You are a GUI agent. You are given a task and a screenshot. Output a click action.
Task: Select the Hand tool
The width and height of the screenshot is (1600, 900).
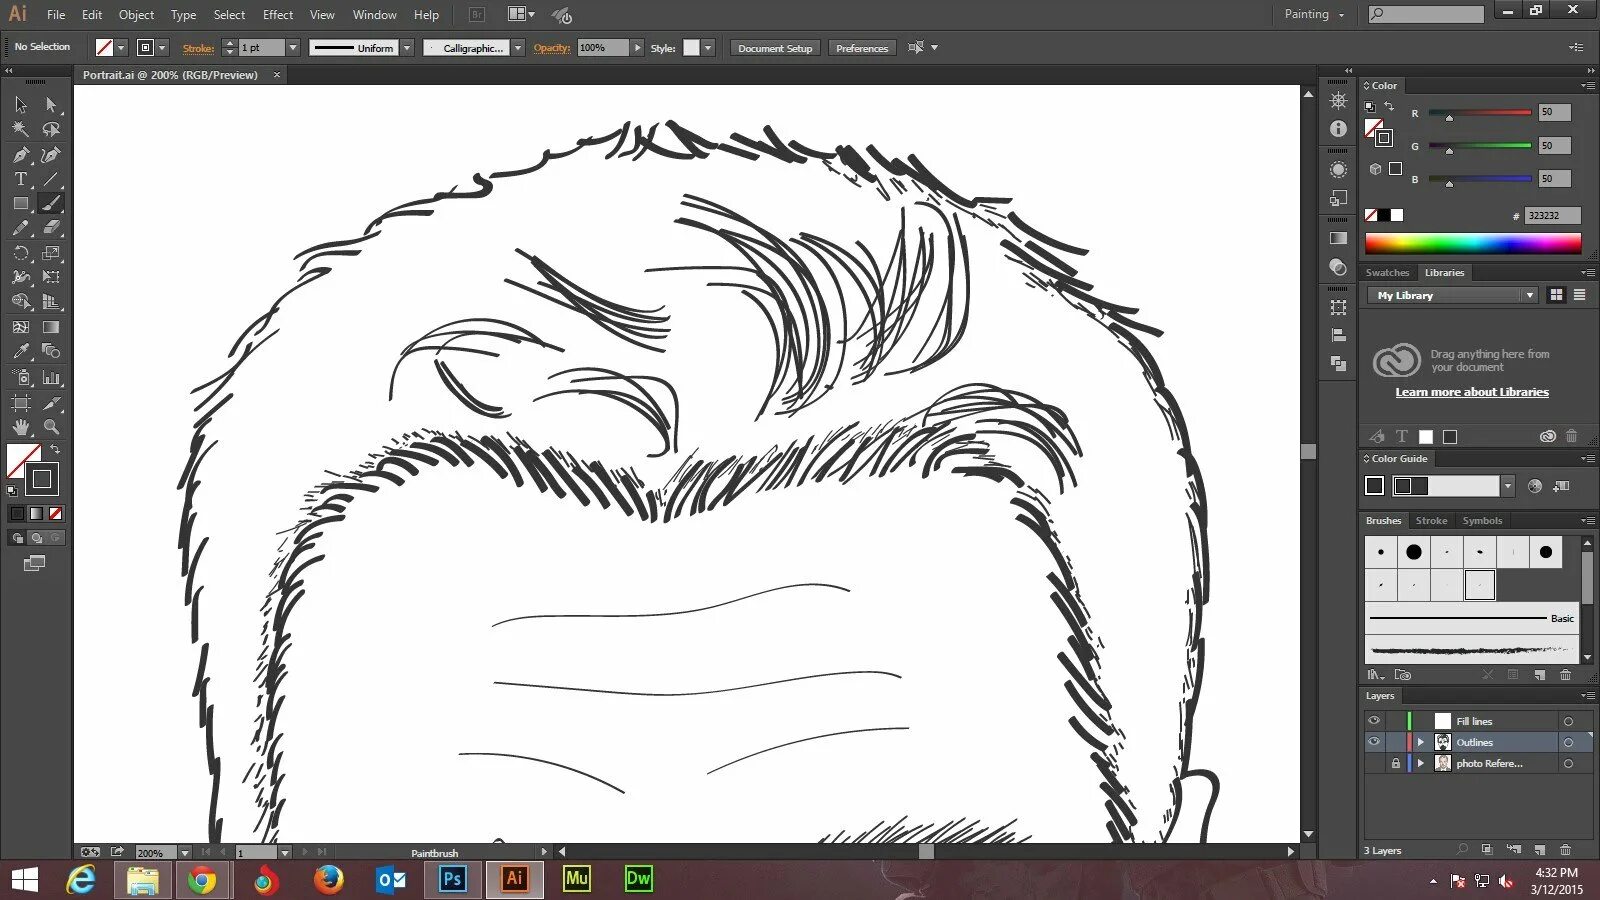click(x=20, y=427)
